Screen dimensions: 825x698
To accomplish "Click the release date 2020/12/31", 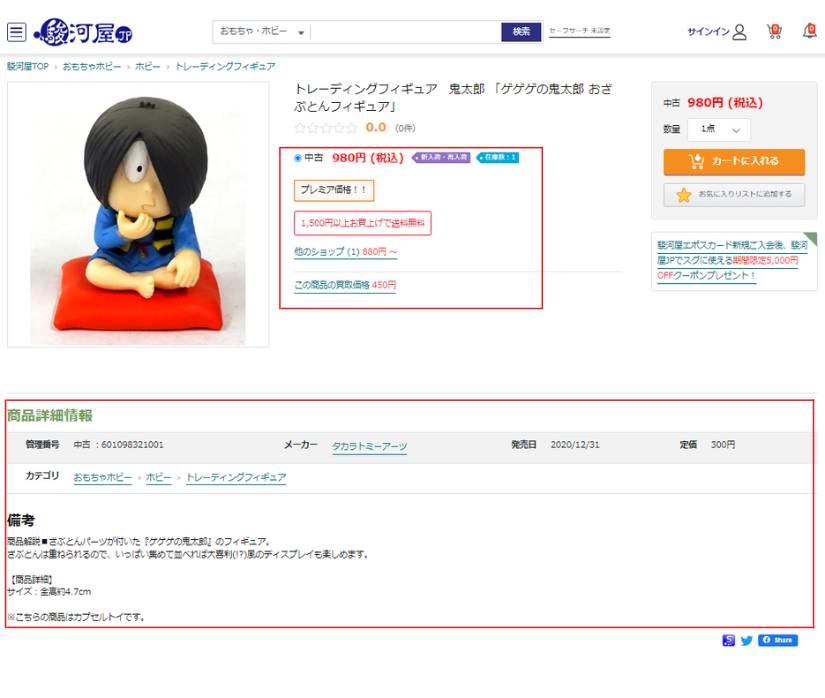I will (x=575, y=445).
